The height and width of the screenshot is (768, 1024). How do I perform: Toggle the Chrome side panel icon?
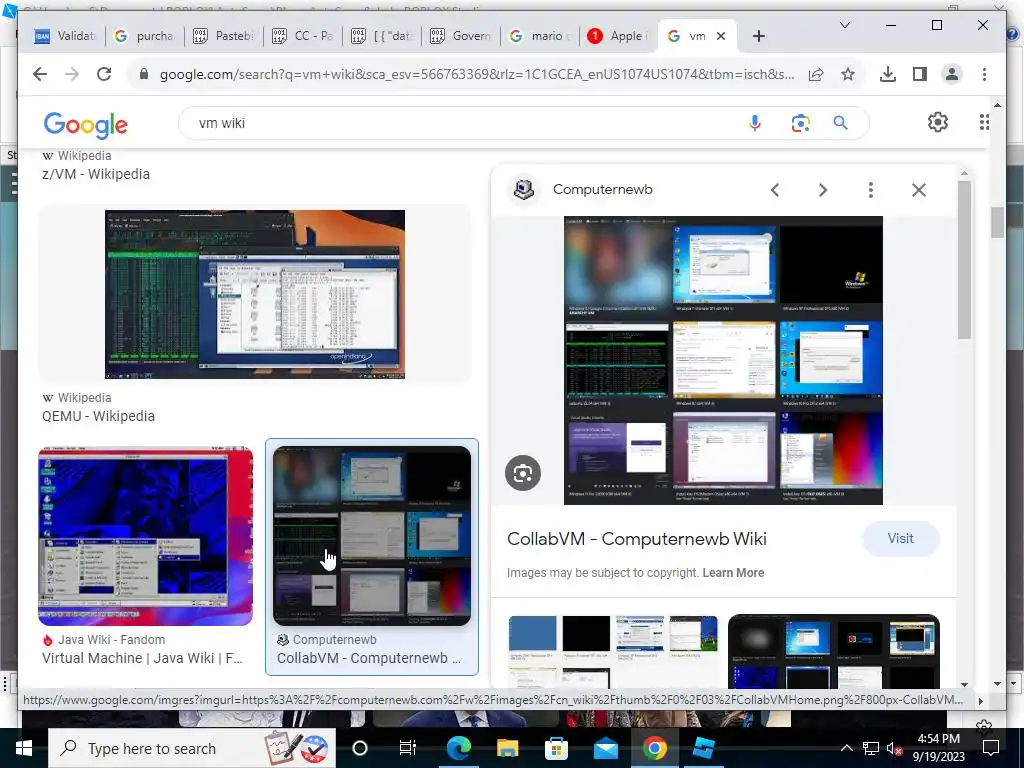[x=920, y=74]
